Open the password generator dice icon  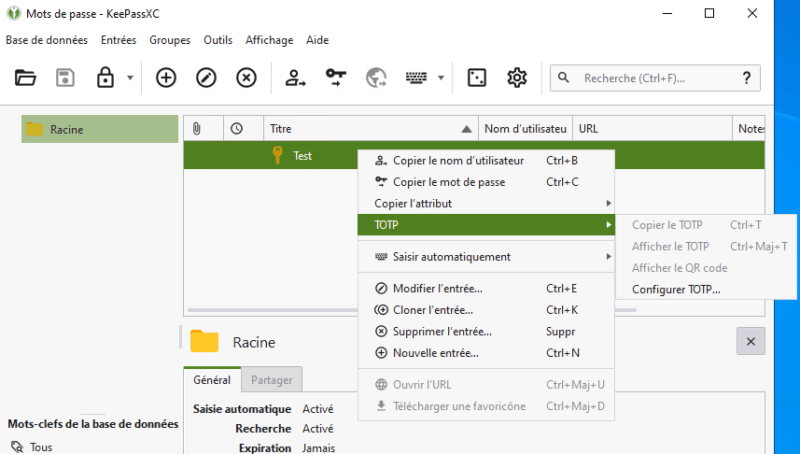click(477, 78)
